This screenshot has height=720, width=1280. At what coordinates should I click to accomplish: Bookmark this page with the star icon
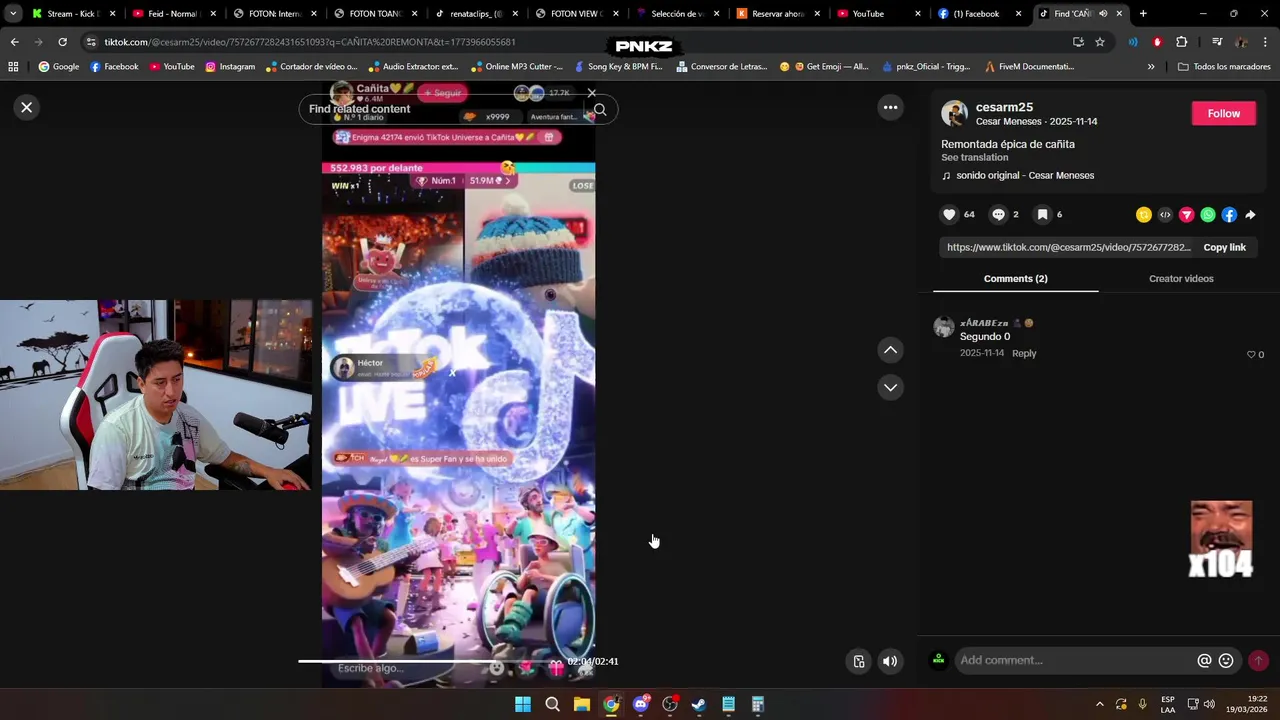pos(1100,42)
